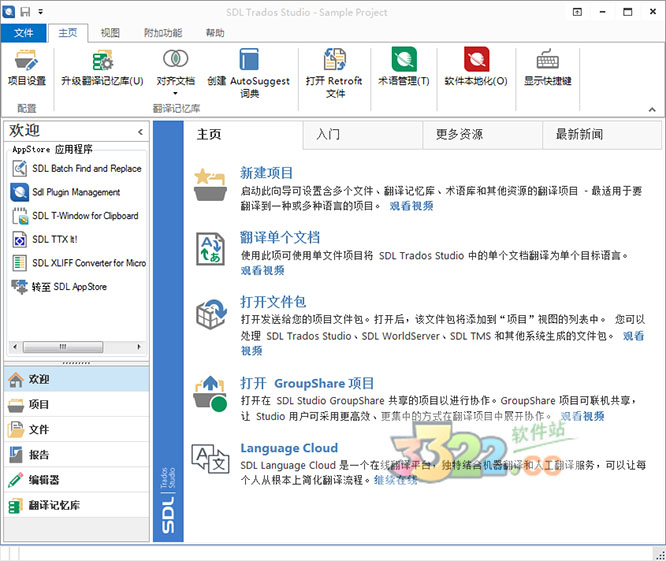
Task: Click Open Retrofit file (打开 Retrofit 文件) icon
Action: (335, 59)
